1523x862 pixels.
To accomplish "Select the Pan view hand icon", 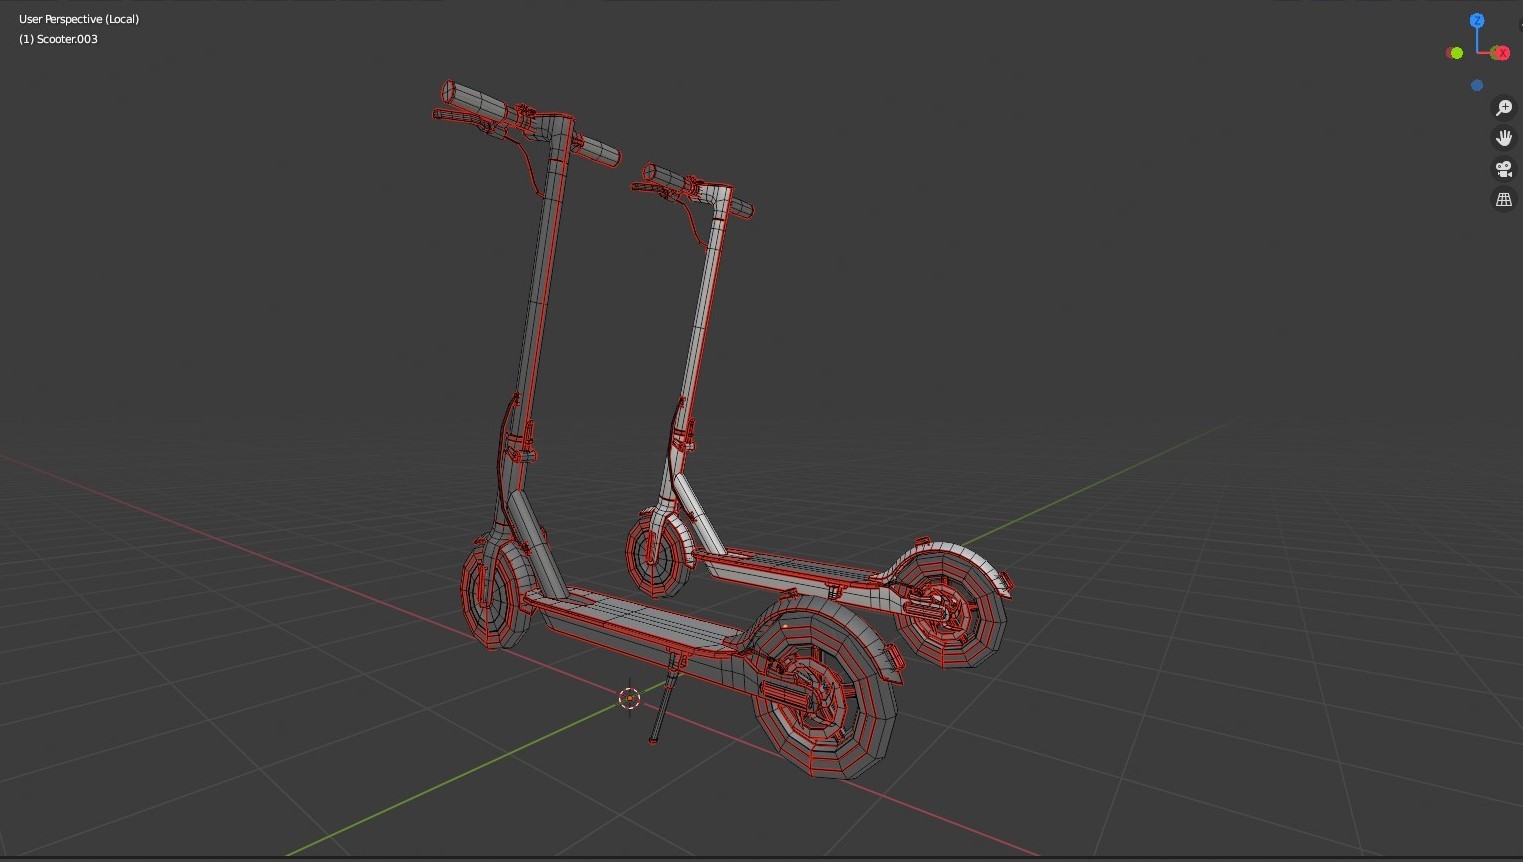I will point(1504,137).
